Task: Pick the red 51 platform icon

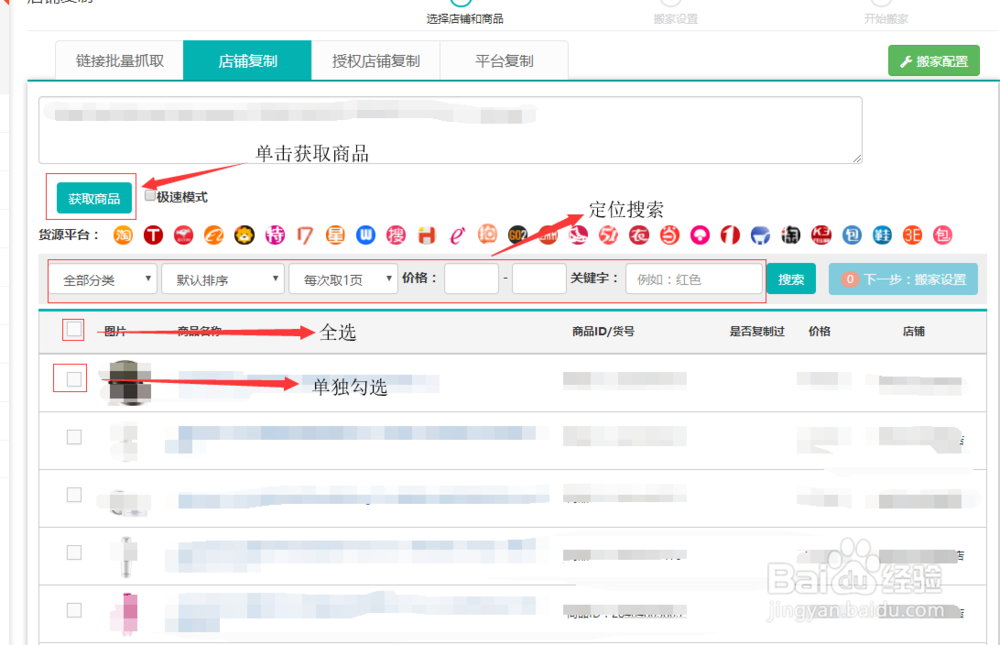Action: pyautogui.click(x=608, y=235)
